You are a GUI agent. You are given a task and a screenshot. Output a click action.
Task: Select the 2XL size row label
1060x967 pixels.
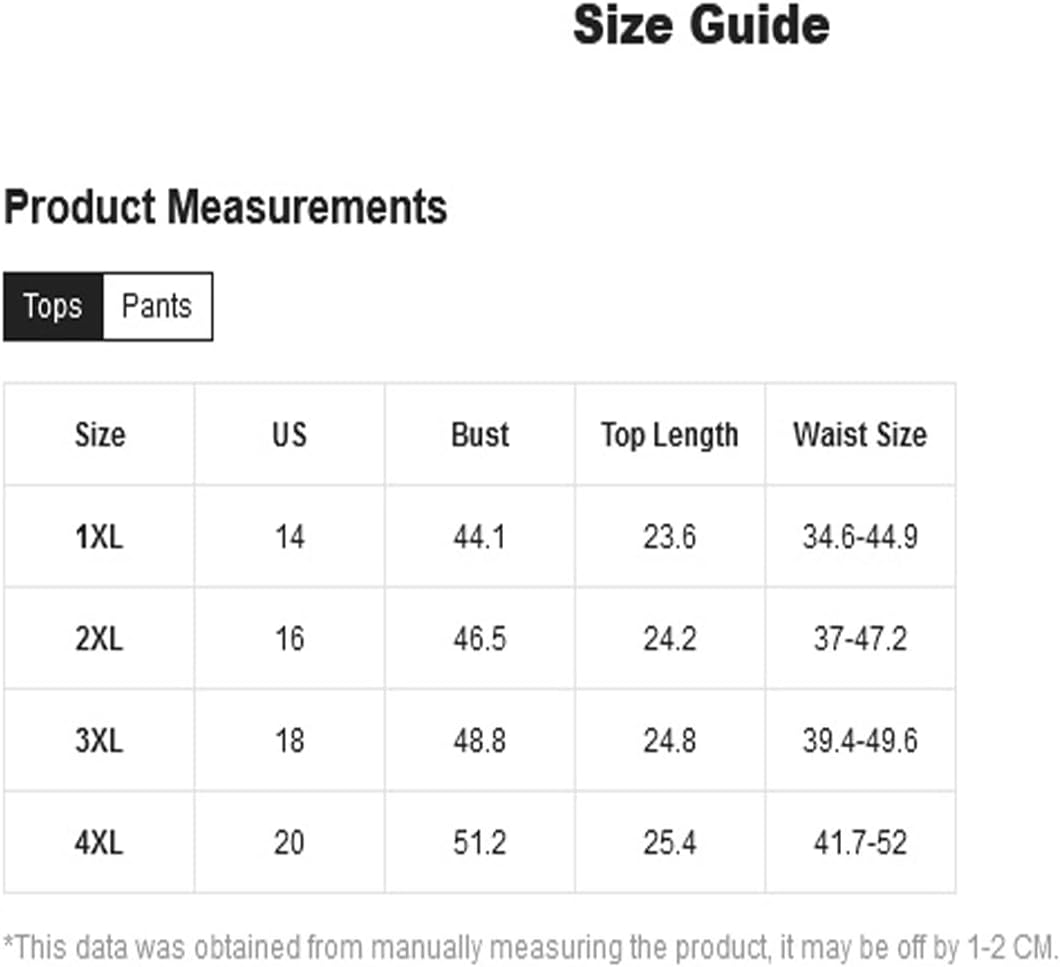click(x=99, y=638)
